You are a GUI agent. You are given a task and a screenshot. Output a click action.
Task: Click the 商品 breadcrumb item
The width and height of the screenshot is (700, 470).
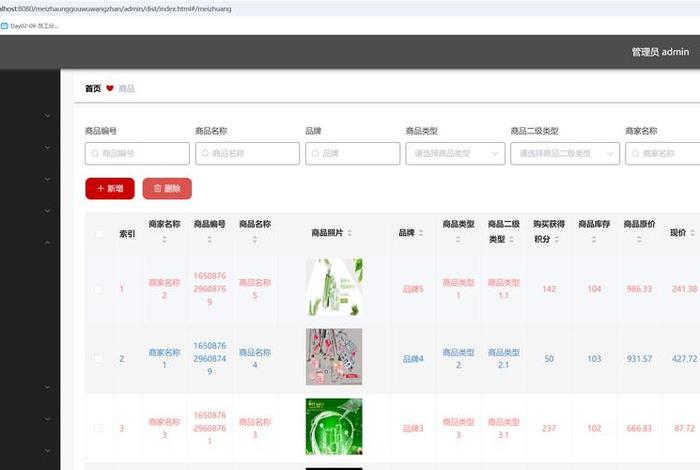click(x=127, y=88)
